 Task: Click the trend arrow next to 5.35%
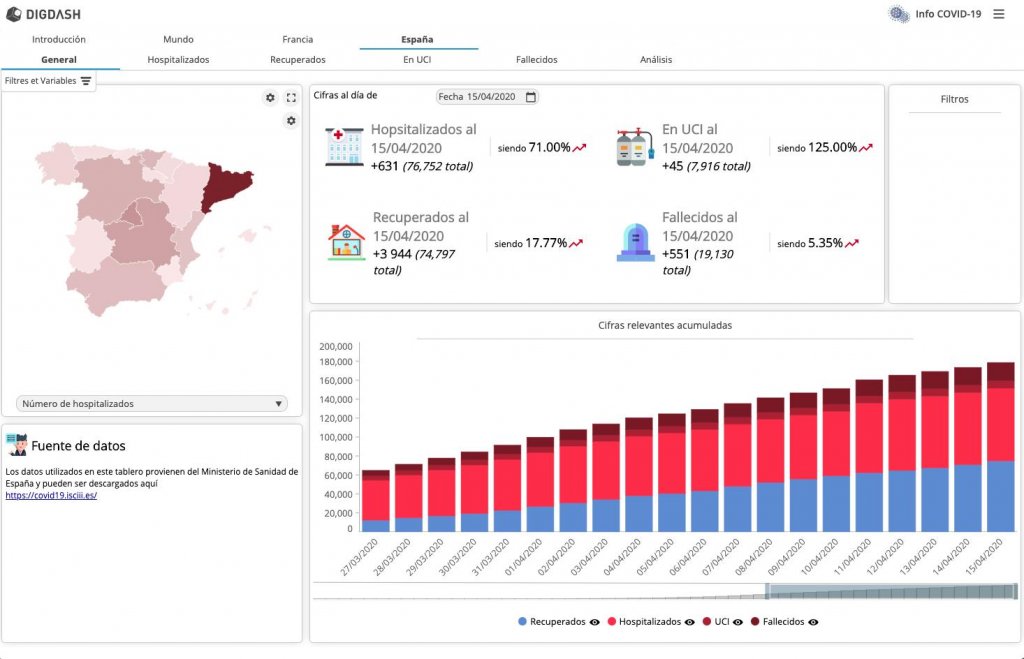[x=852, y=244]
